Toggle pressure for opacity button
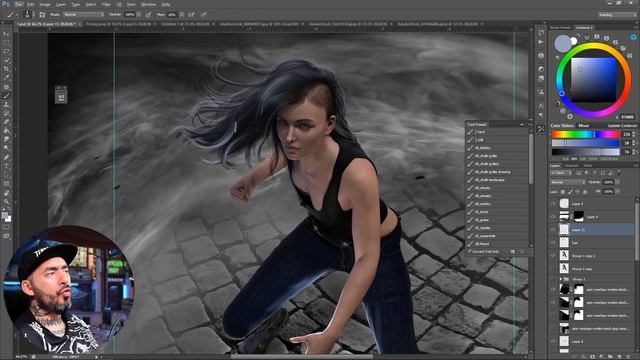The height and width of the screenshot is (360, 640). tap(148, 14)
